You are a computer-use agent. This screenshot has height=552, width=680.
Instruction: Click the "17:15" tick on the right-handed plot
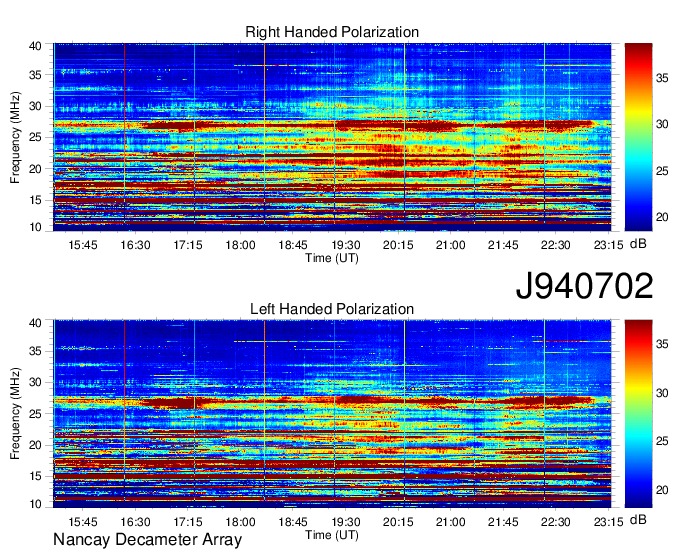pyautogui.click(x=188, y=245)
